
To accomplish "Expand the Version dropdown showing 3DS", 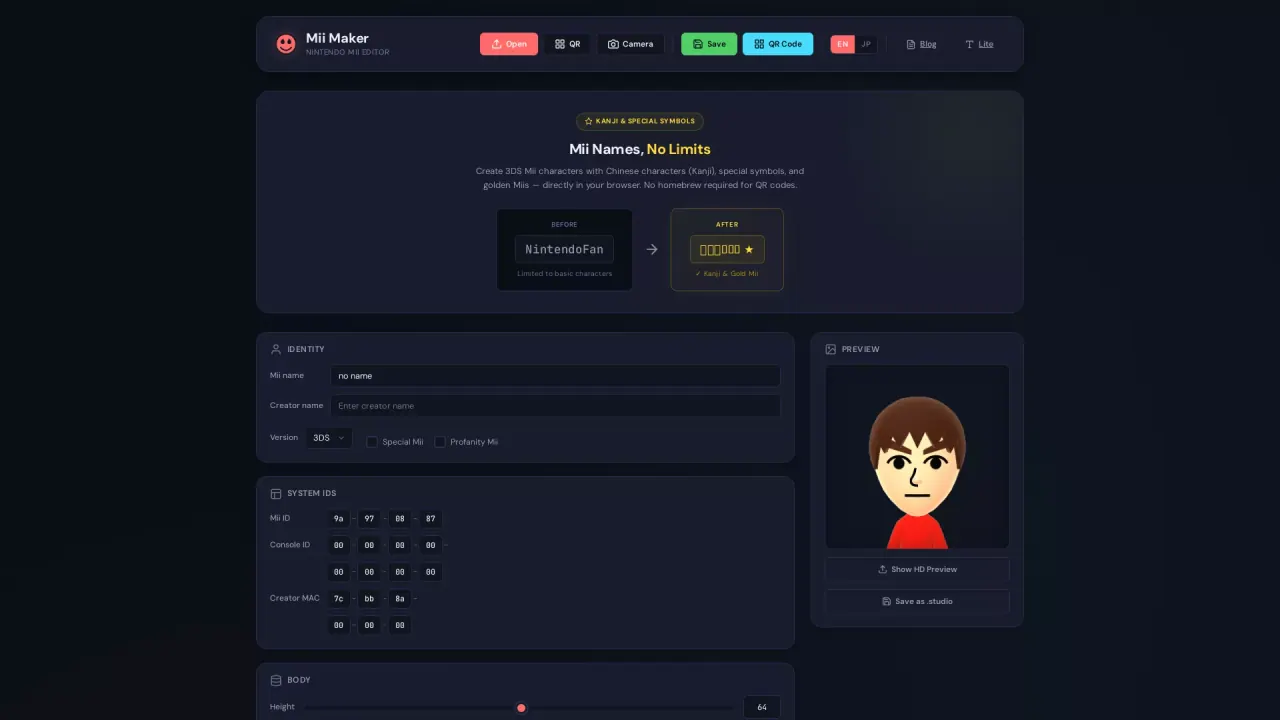I will (329, 438).
